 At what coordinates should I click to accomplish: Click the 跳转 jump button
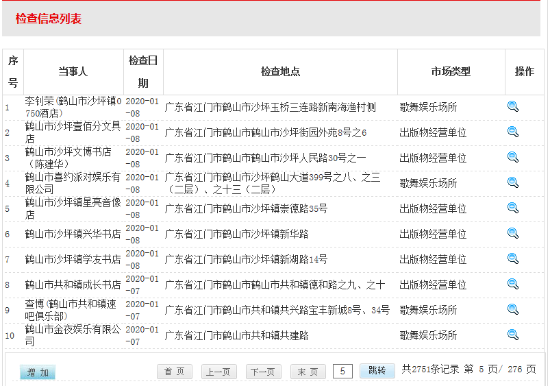[377, 371]
